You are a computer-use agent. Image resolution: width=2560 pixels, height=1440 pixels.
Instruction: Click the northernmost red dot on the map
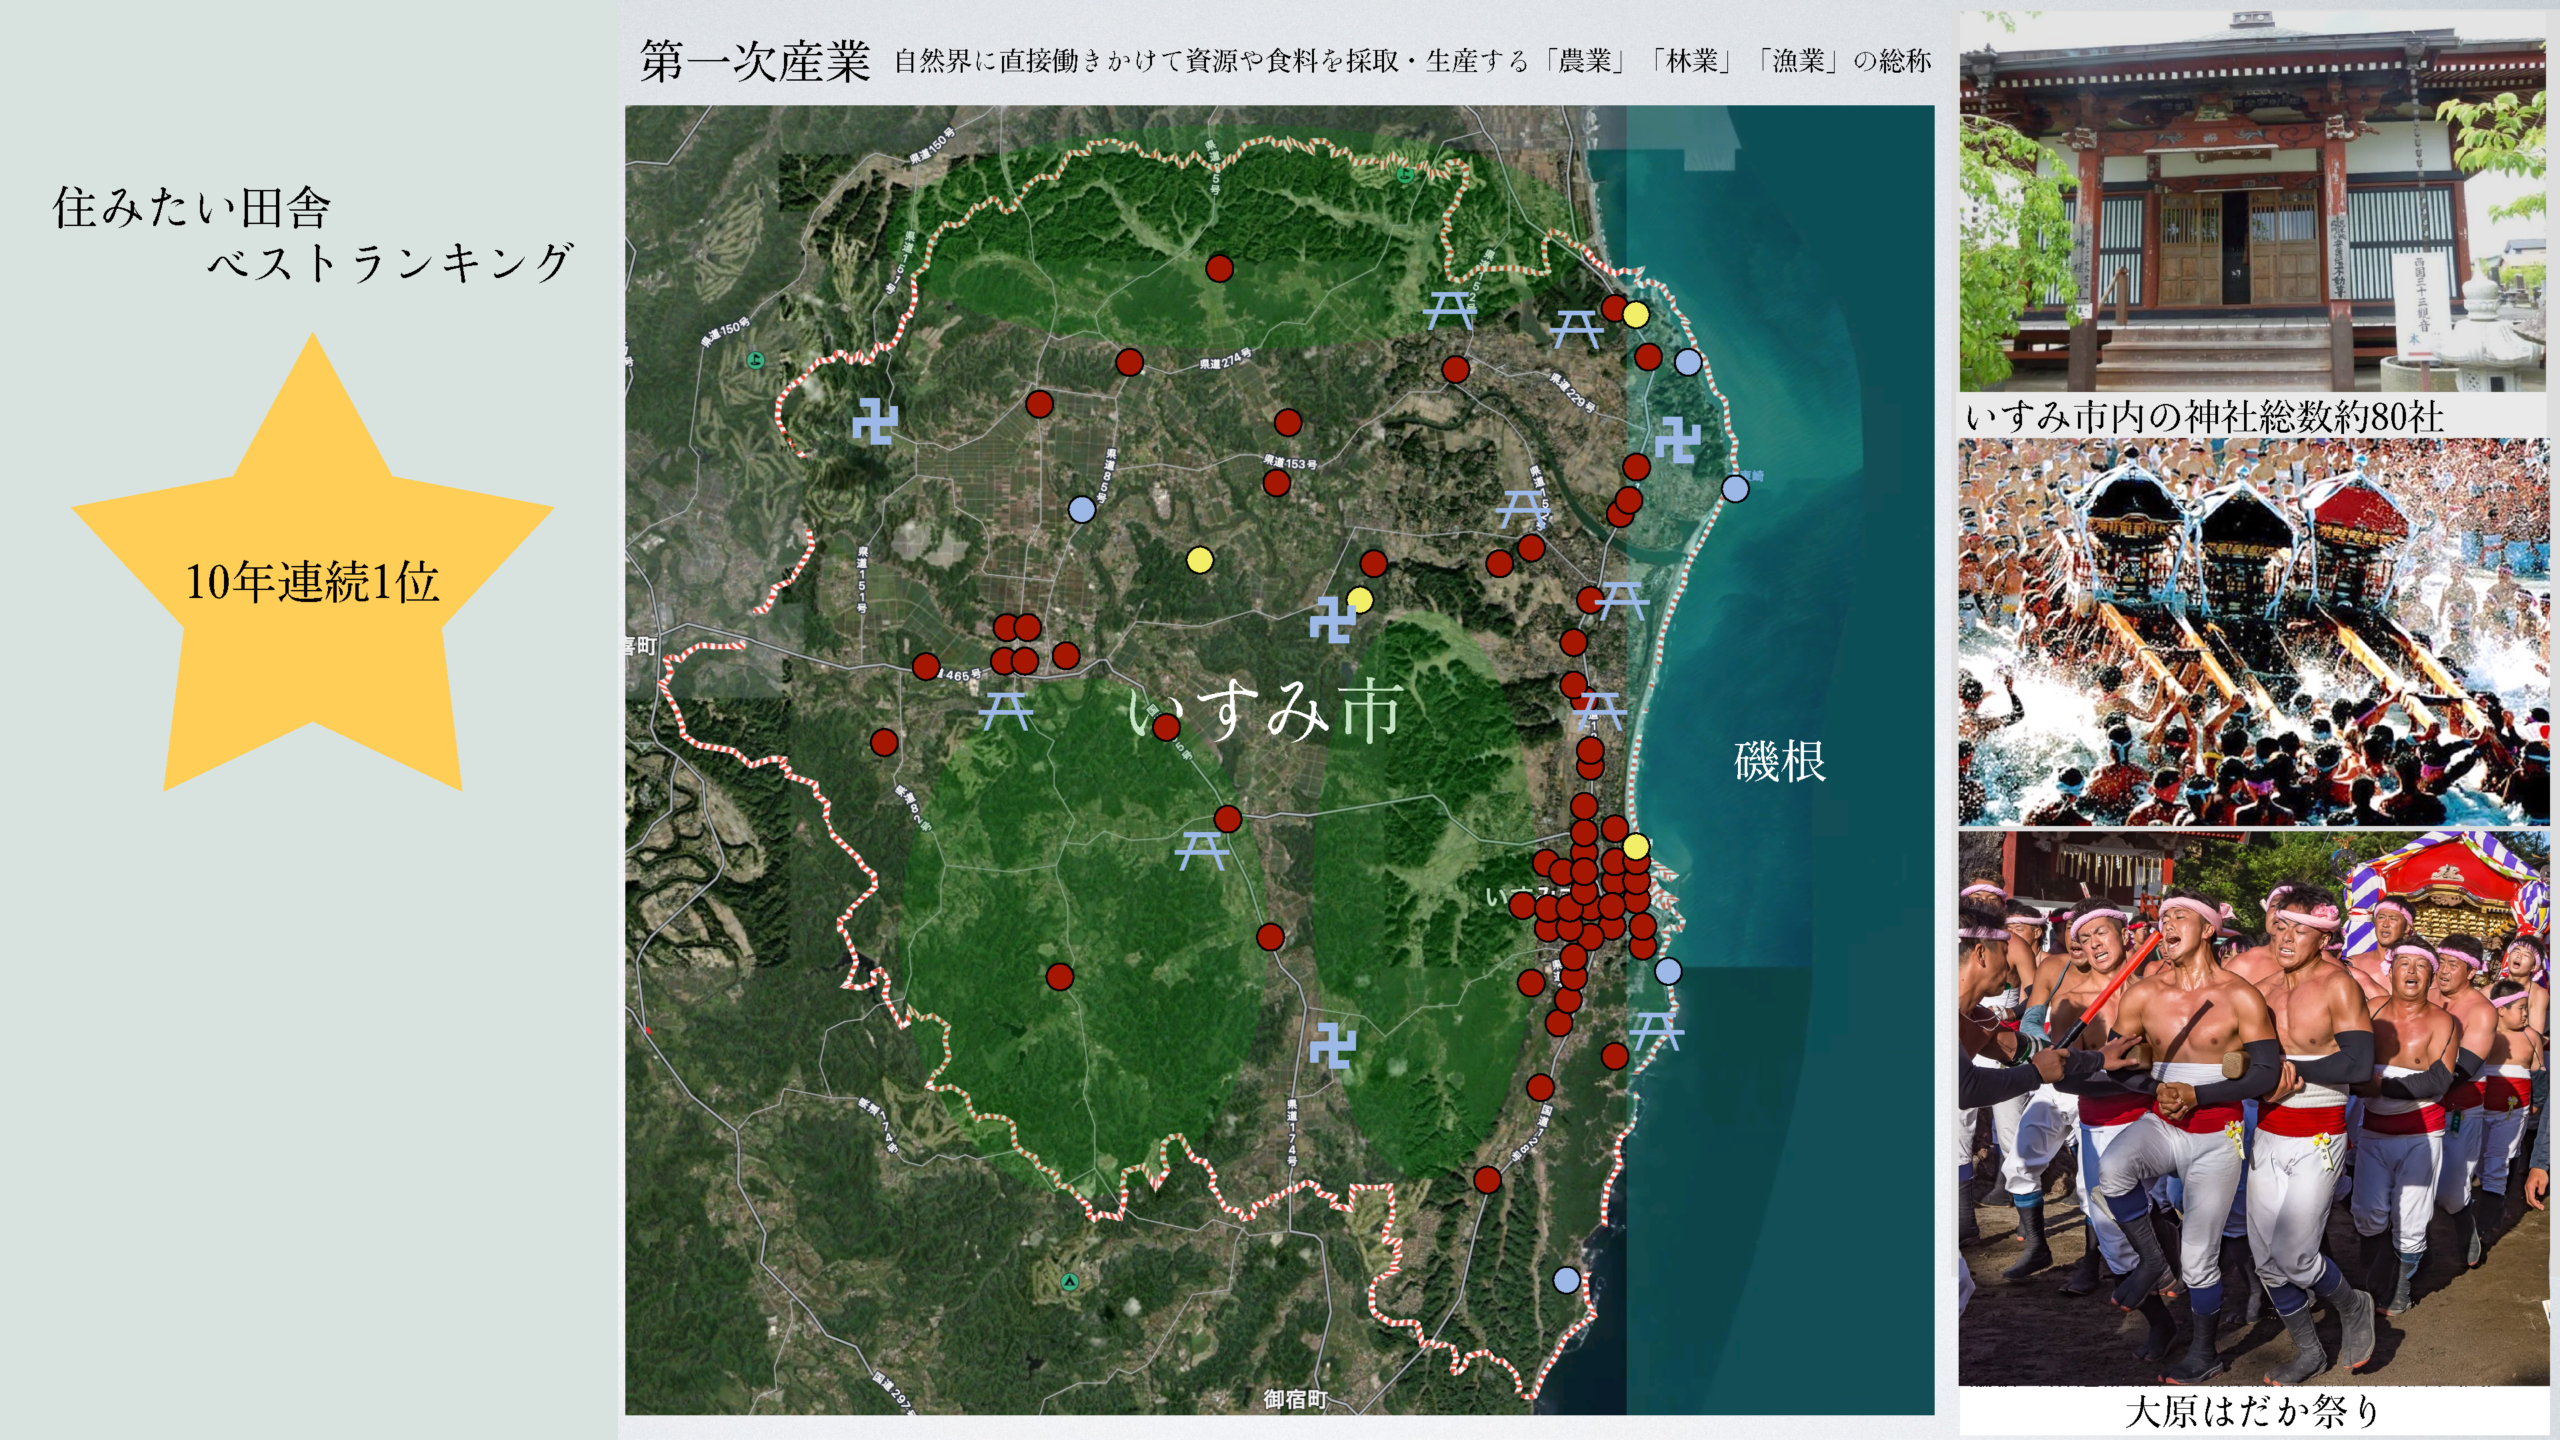(1219, 268)
